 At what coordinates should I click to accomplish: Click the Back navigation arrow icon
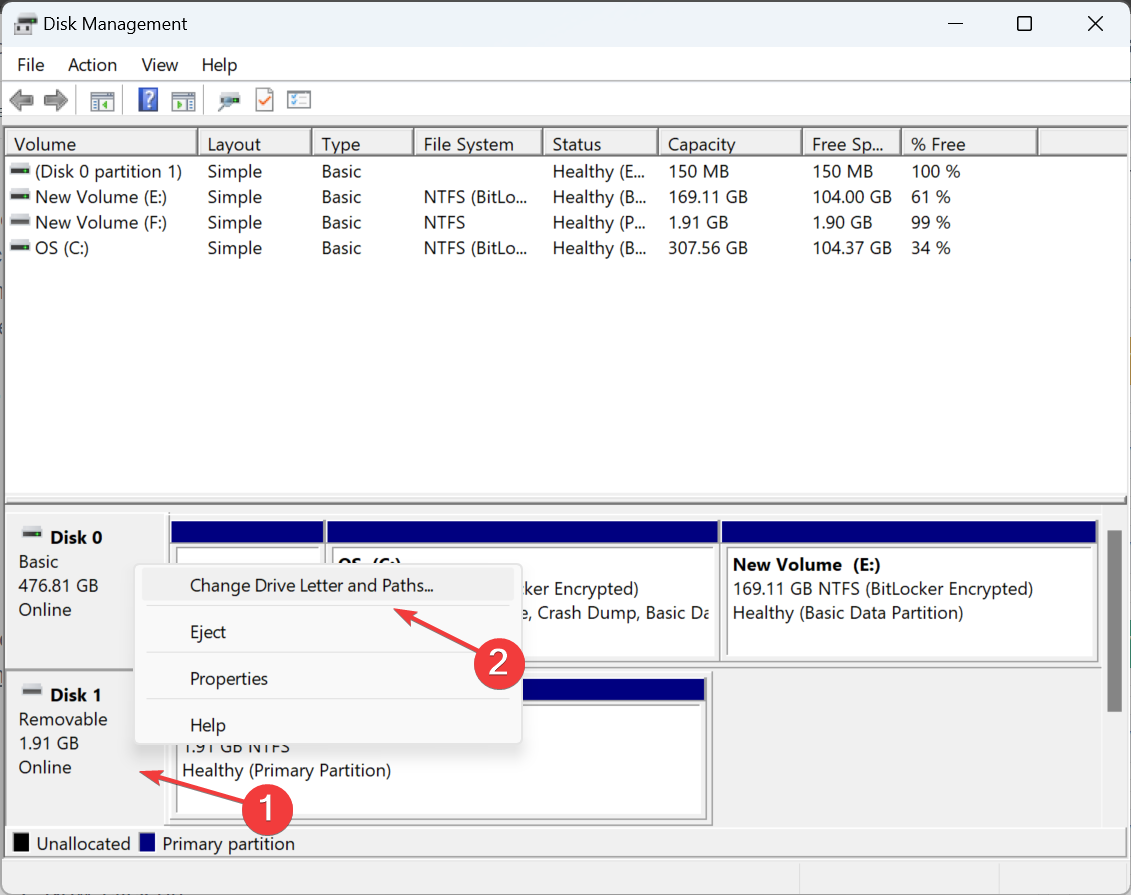pos(21,99)
